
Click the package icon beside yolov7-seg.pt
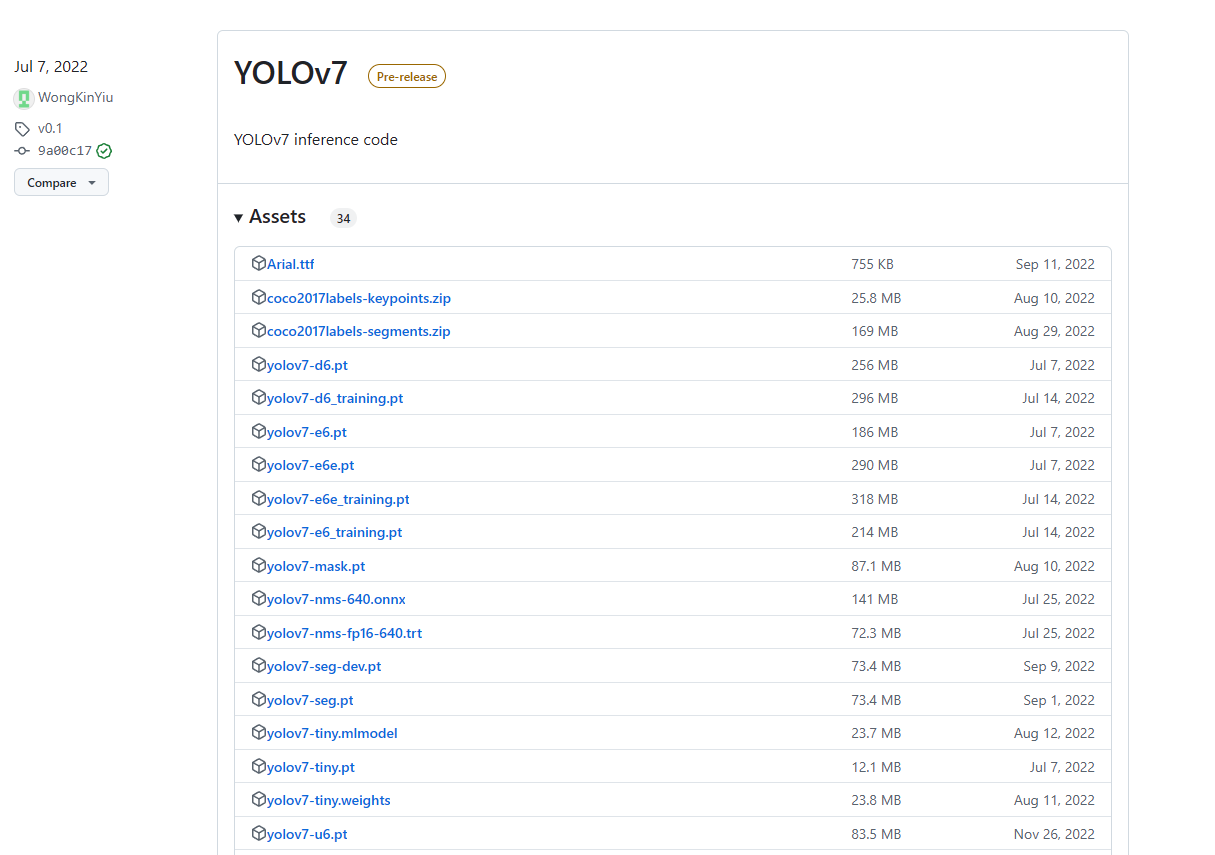point(259,700)
